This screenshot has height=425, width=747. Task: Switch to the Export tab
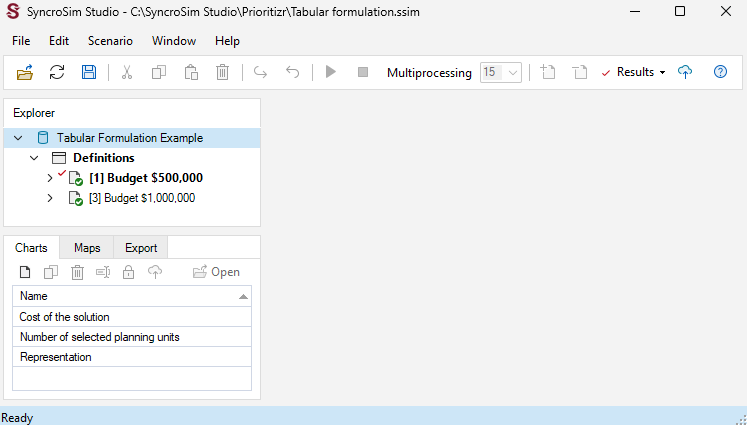141,248
